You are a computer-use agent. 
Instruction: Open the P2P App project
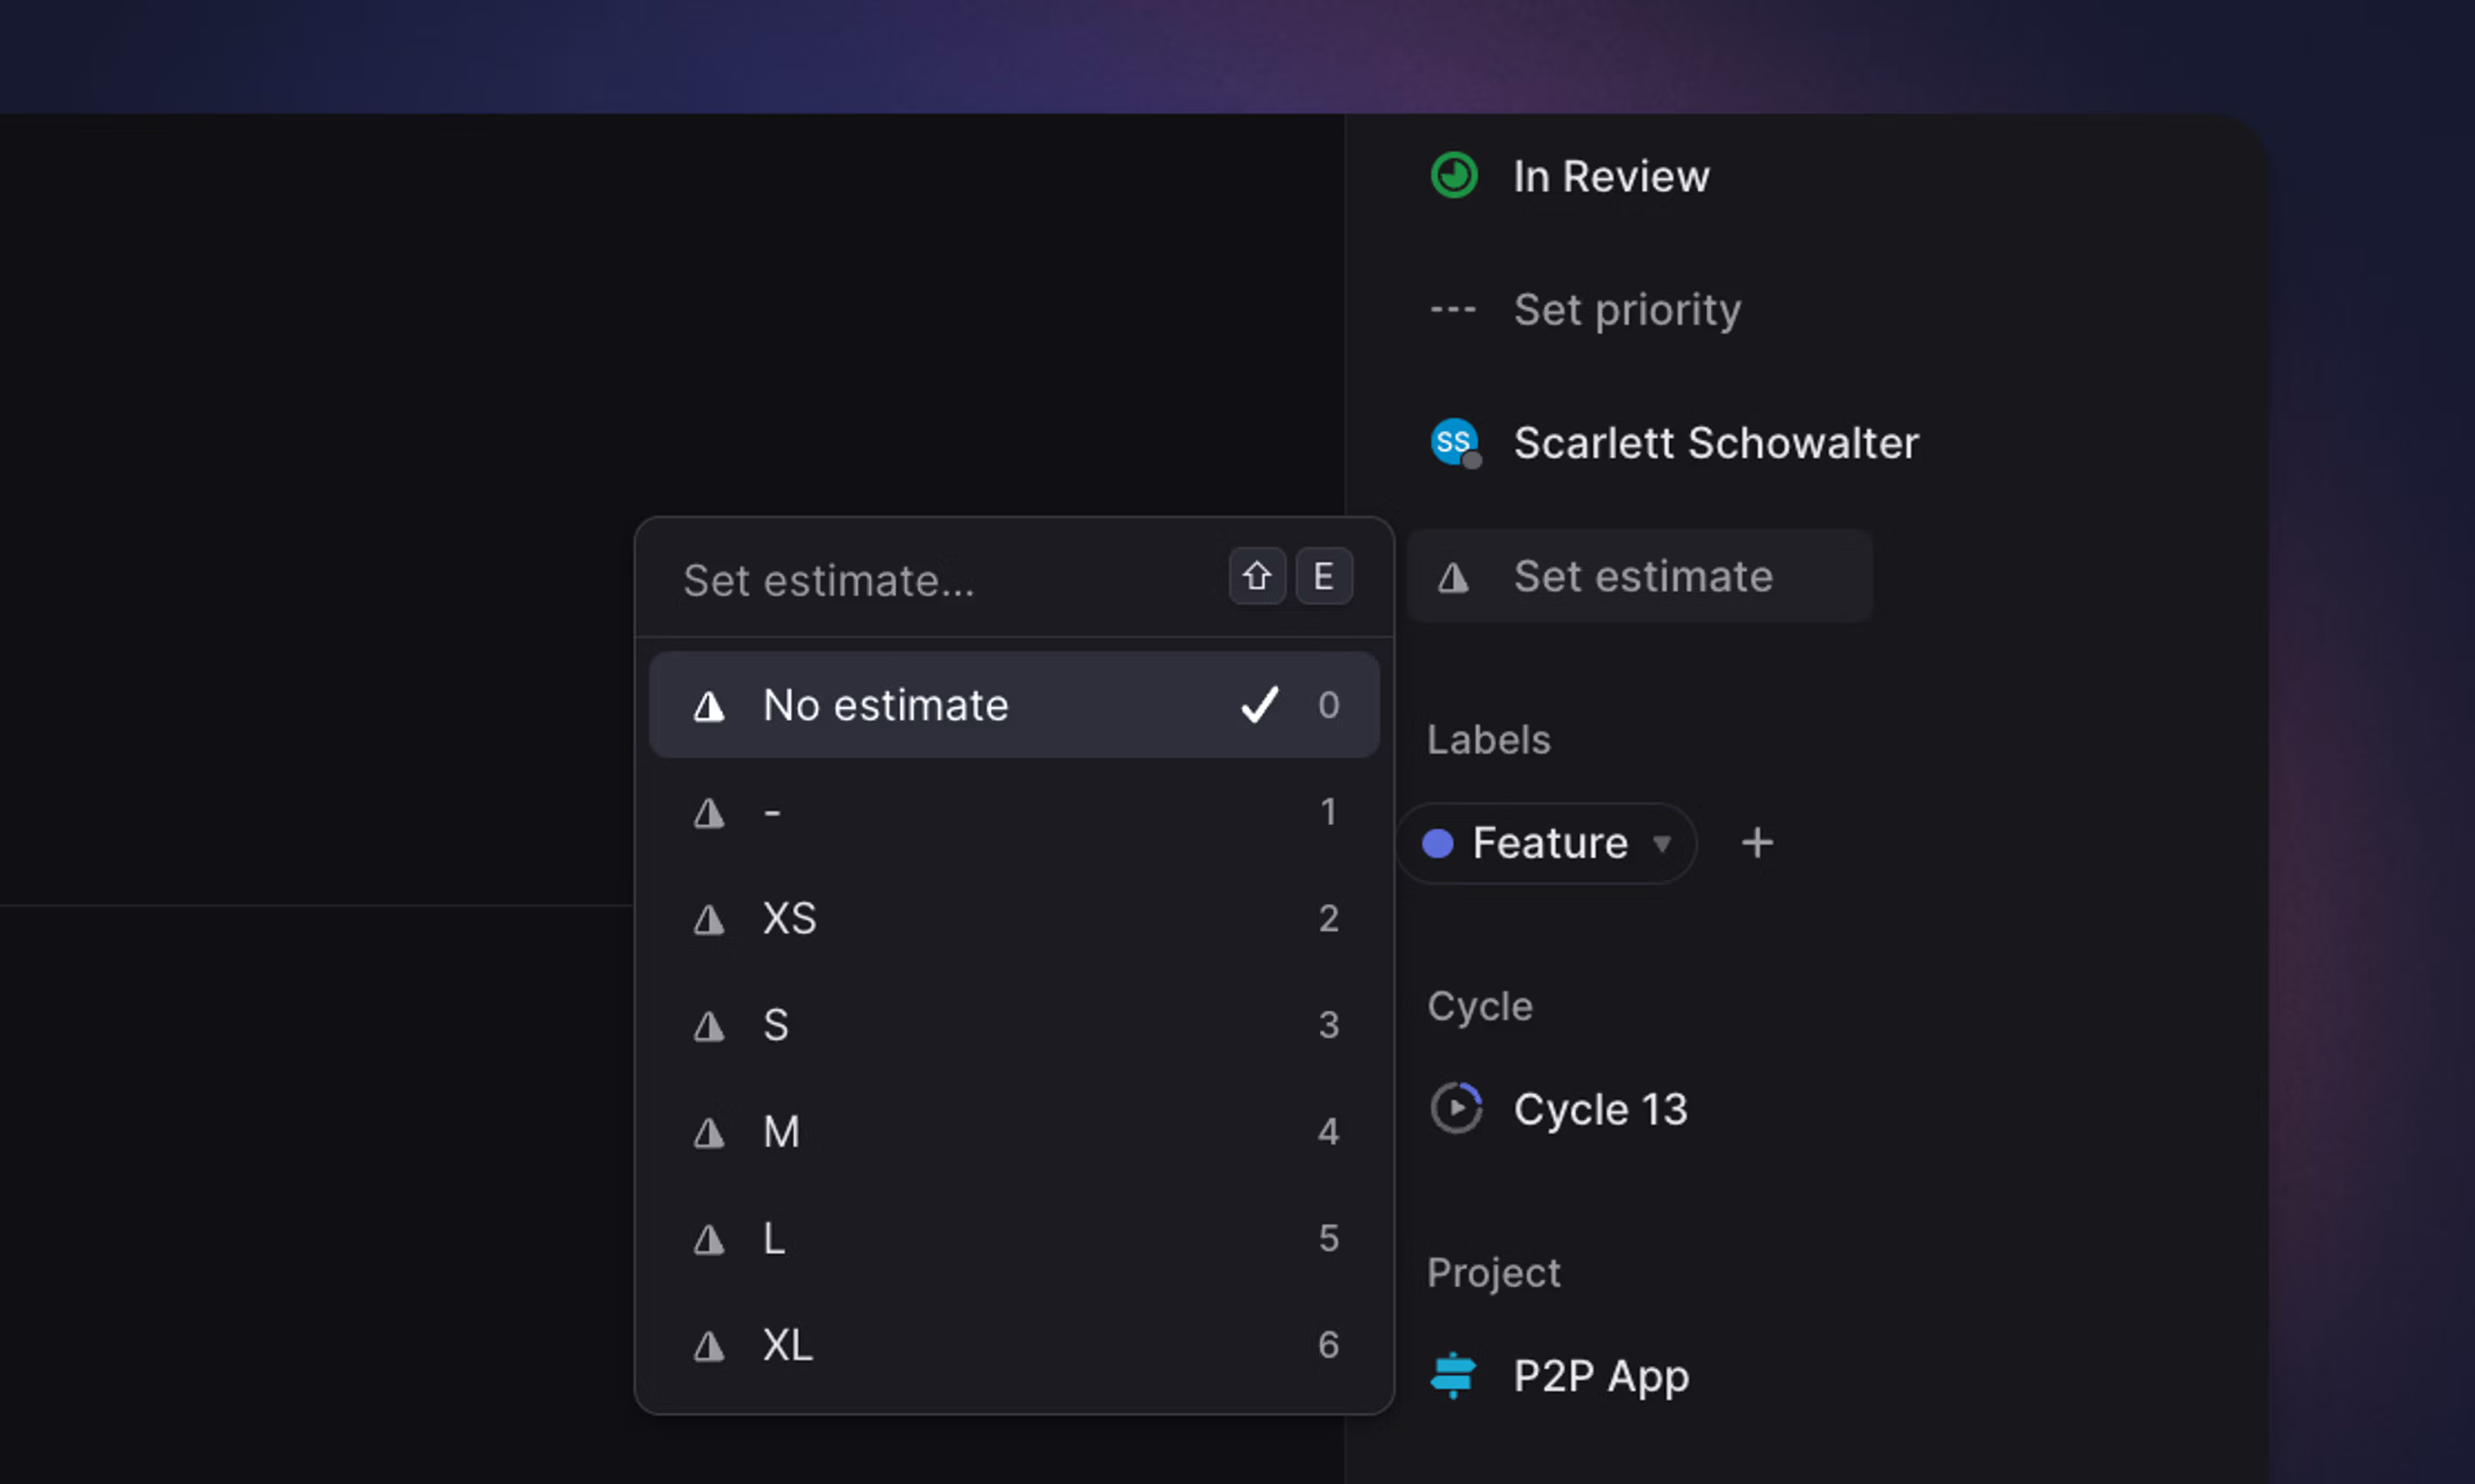point(1600,1376)
